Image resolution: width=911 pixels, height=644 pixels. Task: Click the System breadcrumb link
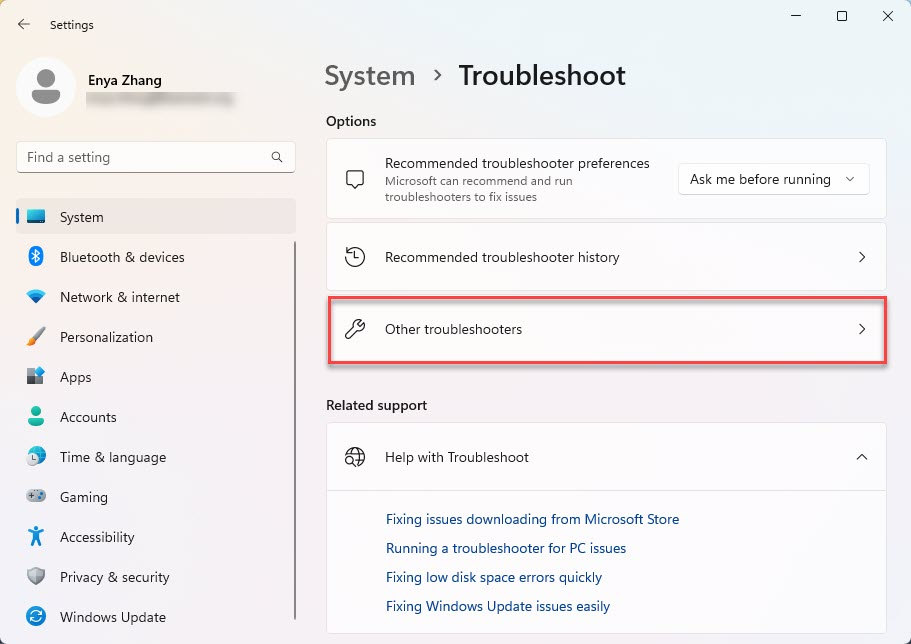point(370,76)
